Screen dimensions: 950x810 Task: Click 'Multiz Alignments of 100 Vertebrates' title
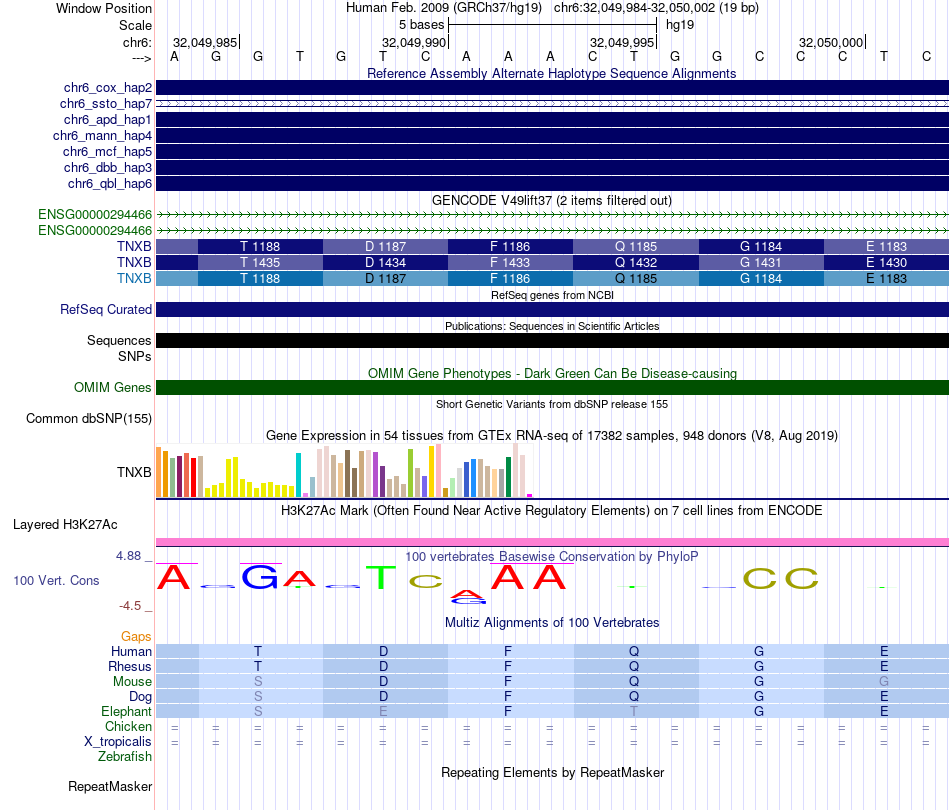pyautogui.click(x=552, y=623)
